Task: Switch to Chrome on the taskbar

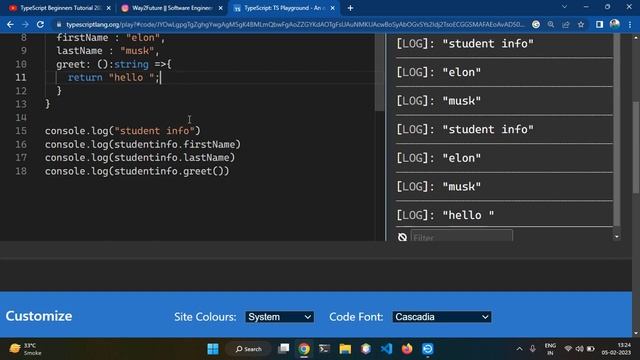Action: [x=304, y=349]
